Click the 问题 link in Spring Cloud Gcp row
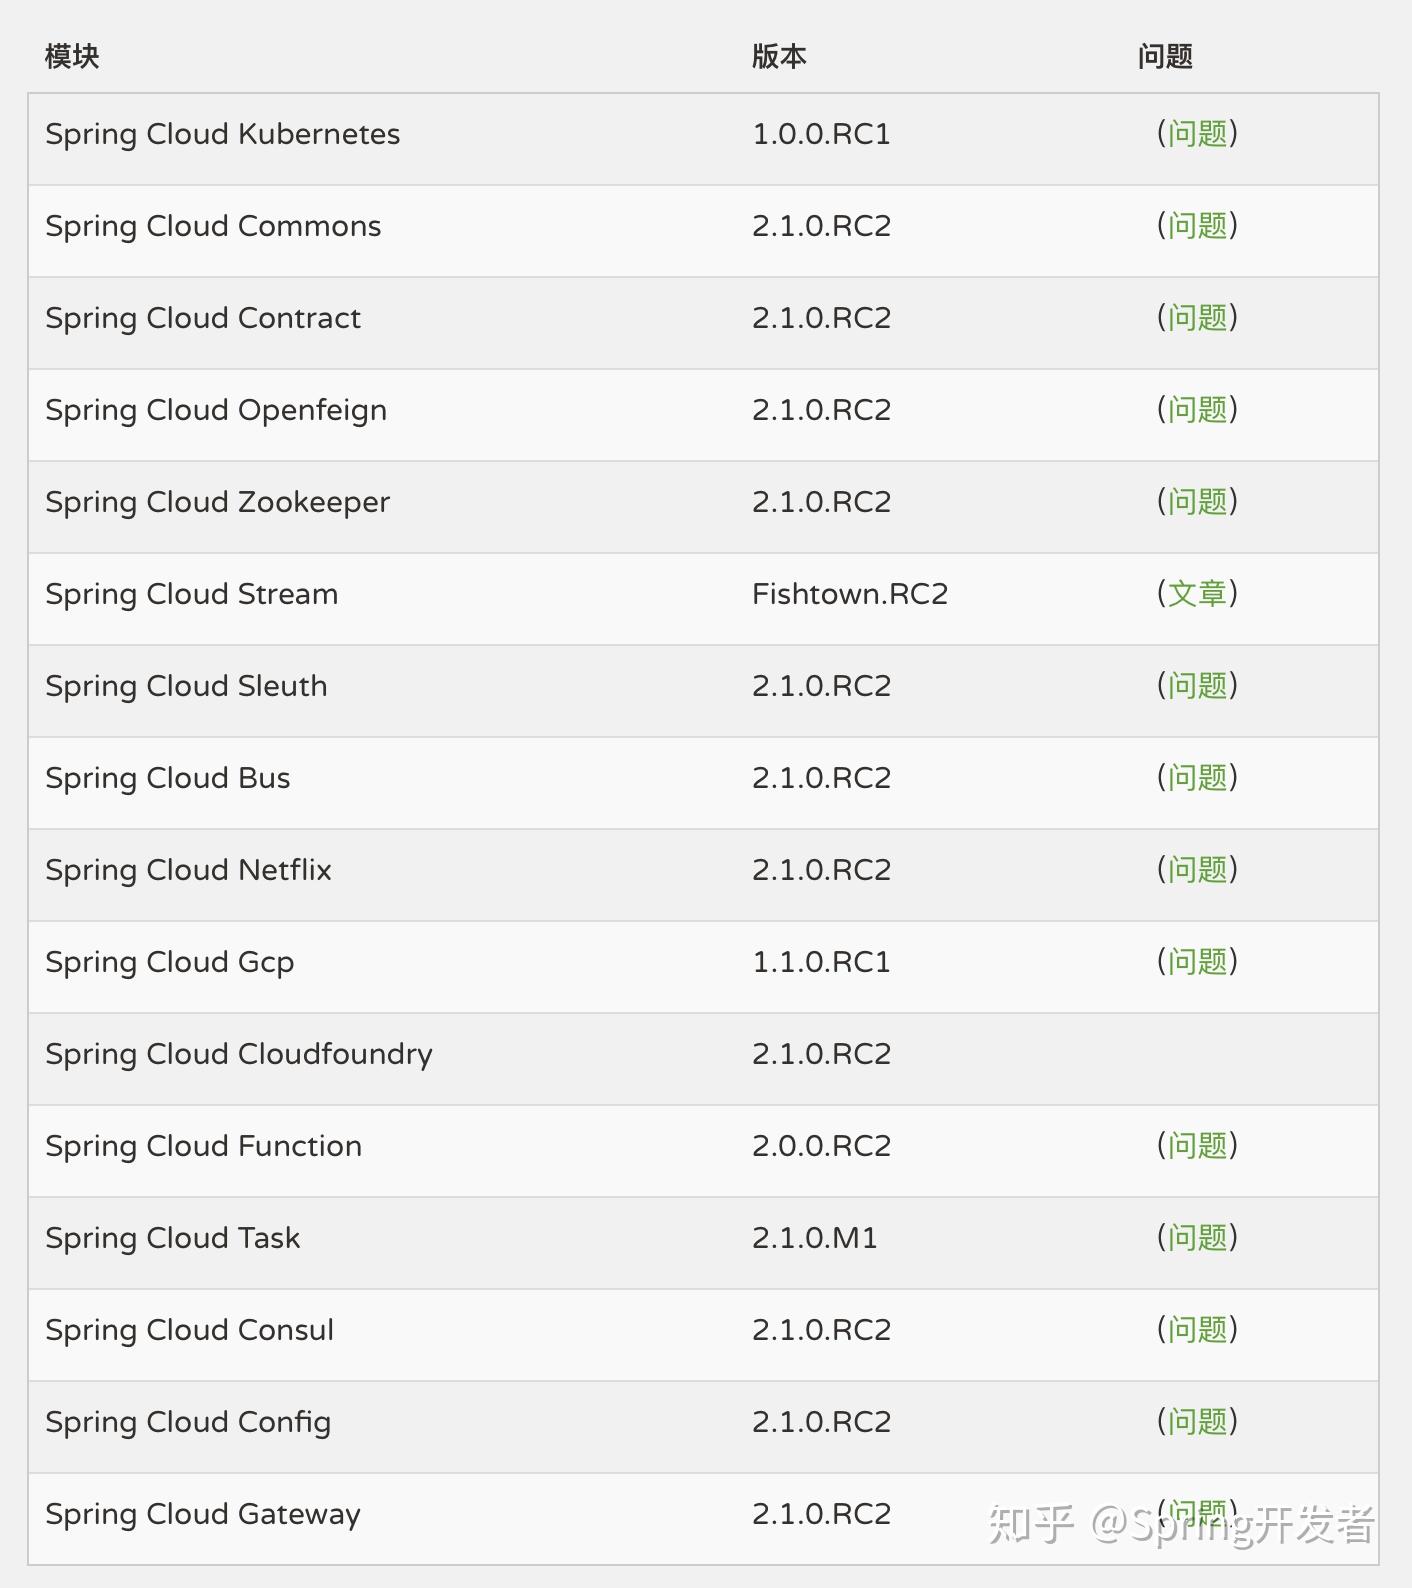Image resolution: width=1412 pixels, height=1588 pixels. click(x=1197, y=962)
